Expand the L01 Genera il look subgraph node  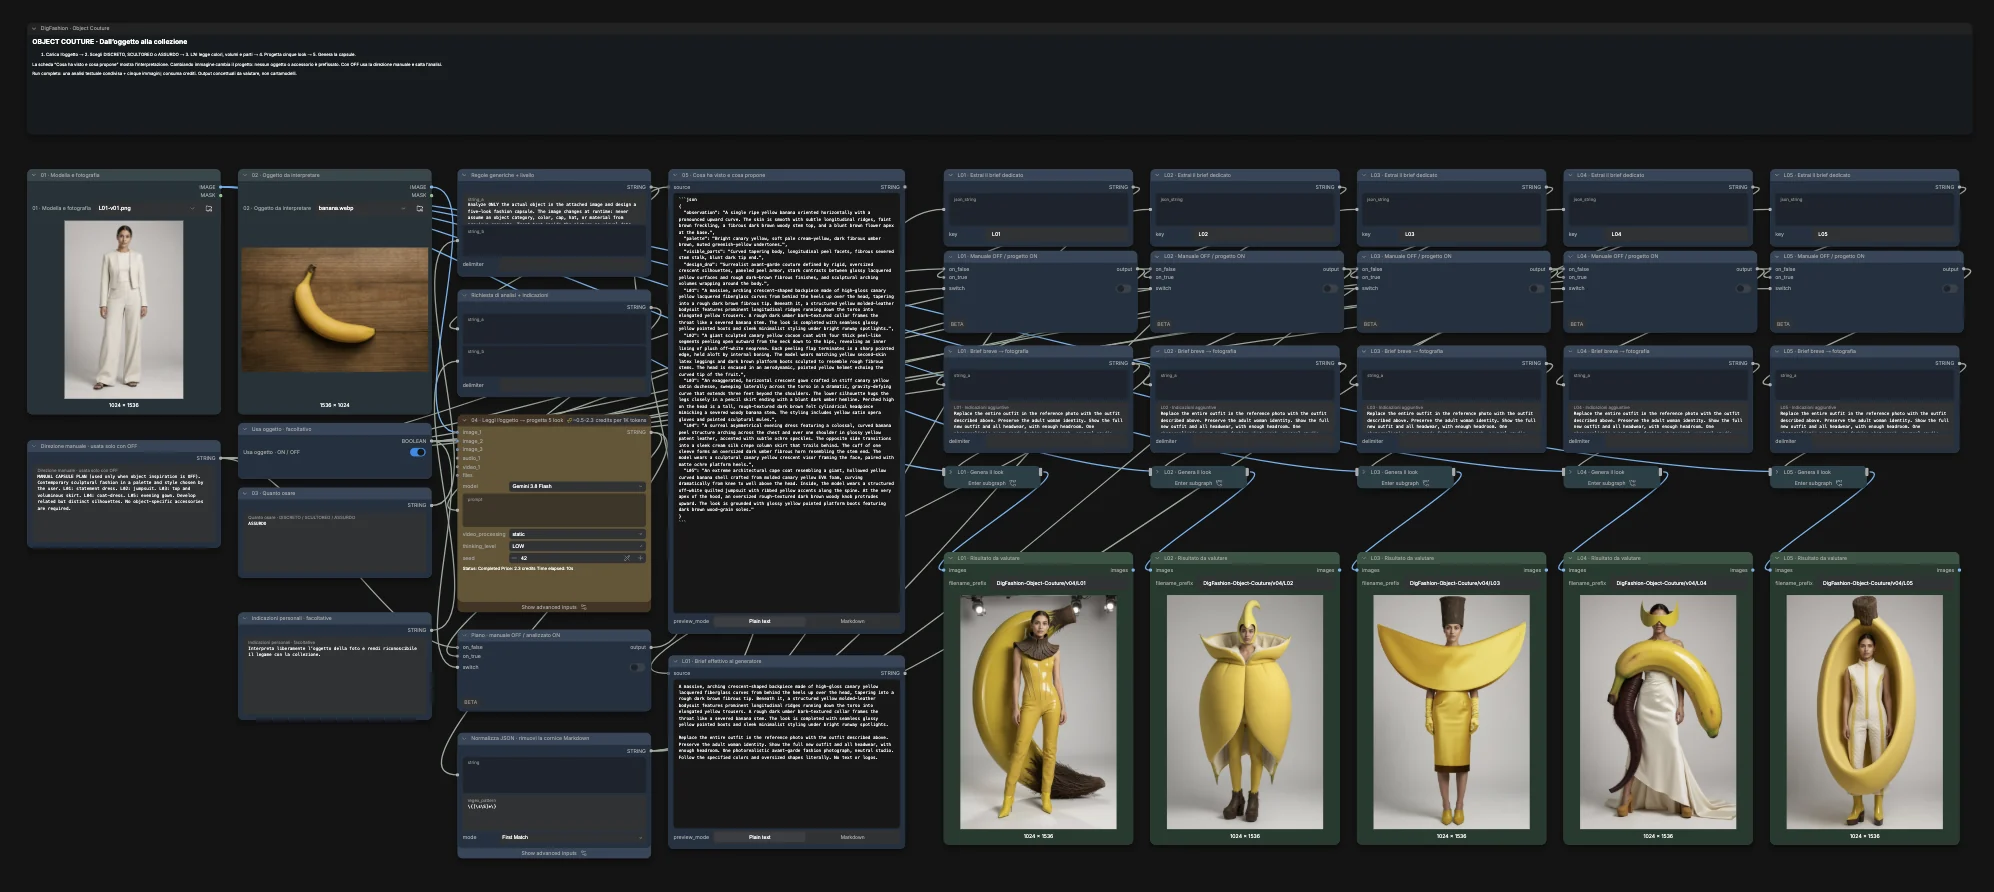coord(951,472)
